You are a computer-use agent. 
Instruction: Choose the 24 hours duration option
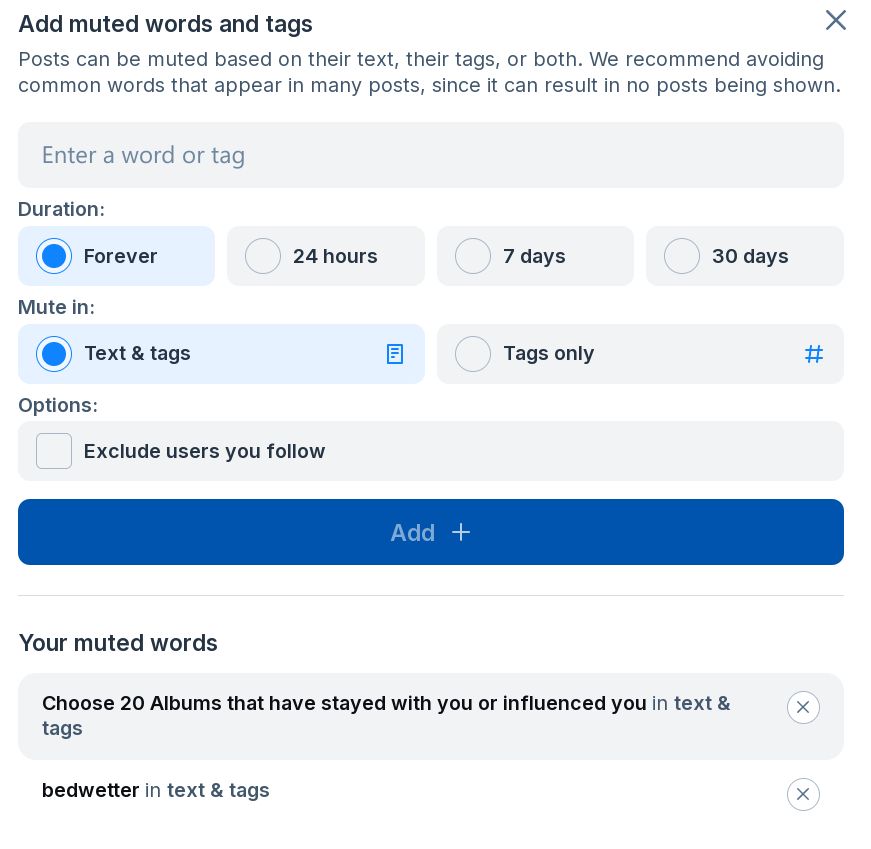[x=263, y=256]
